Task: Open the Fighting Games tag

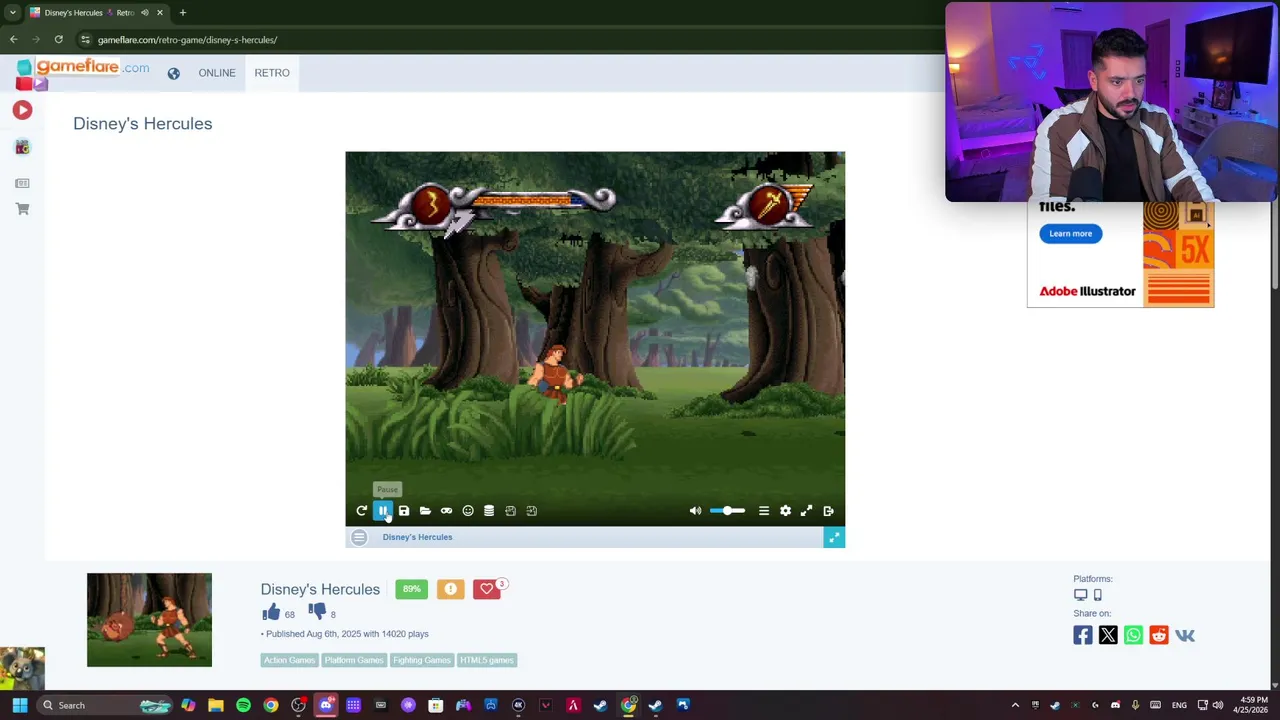Action: point(422,660)
